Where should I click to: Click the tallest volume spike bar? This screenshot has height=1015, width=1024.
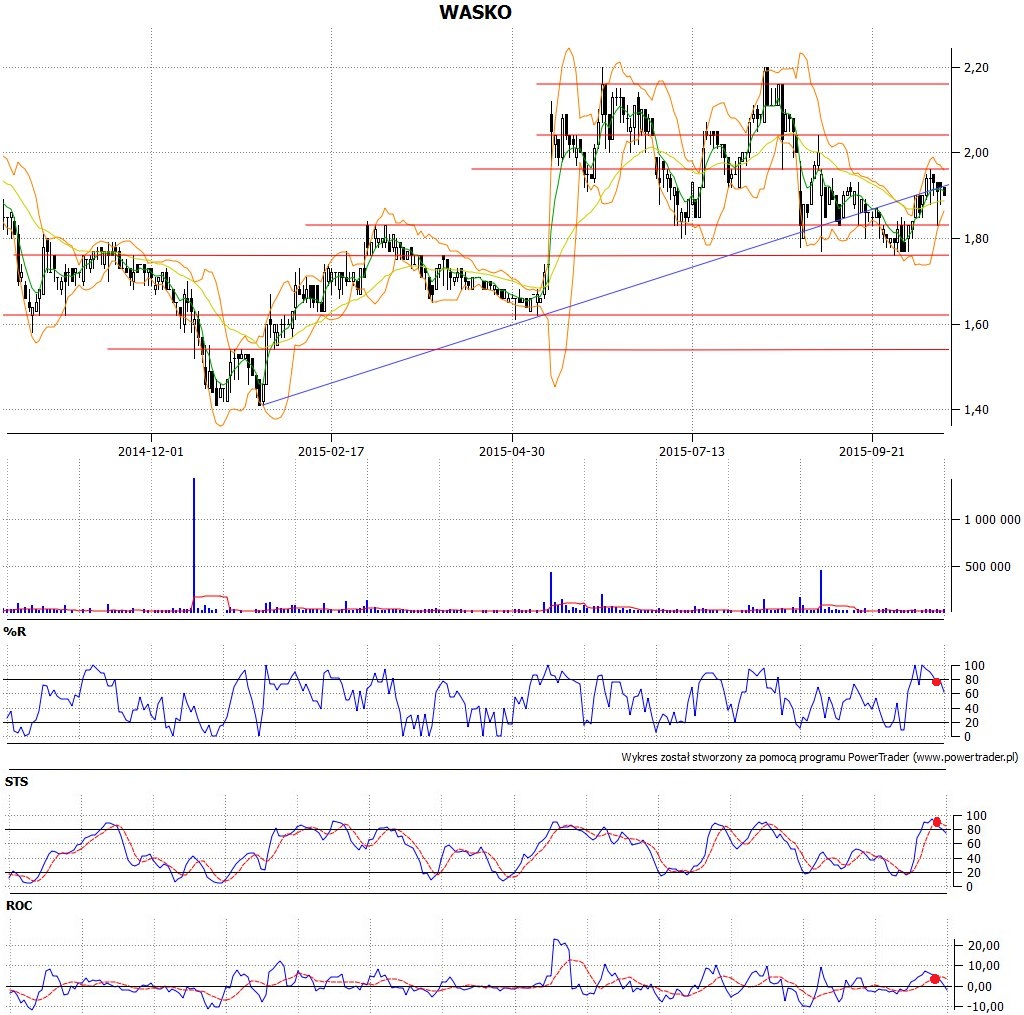193,545
